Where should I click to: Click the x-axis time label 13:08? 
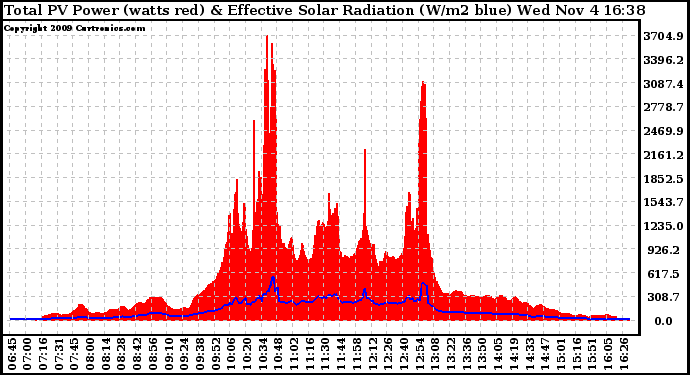click(436, 354)
